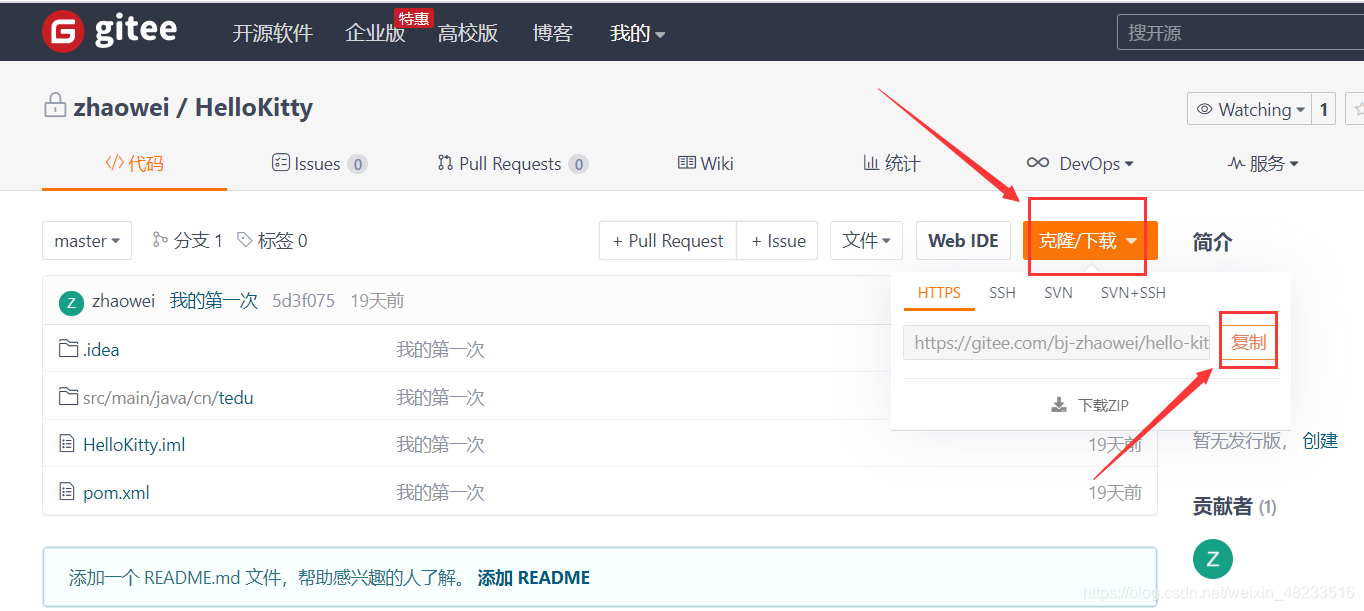Click the pom.xml row's 19天前 time
The image size is (1364, 611).
click(1115, 492)
